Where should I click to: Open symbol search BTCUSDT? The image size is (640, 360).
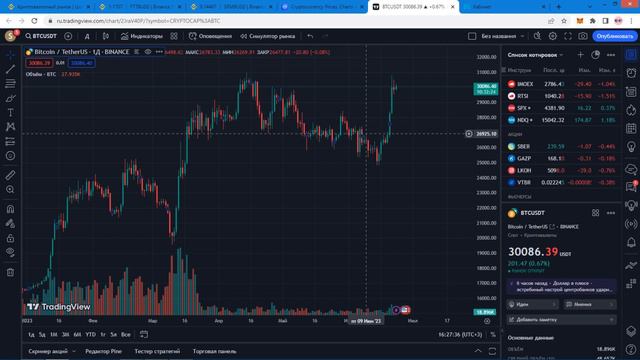41,36
